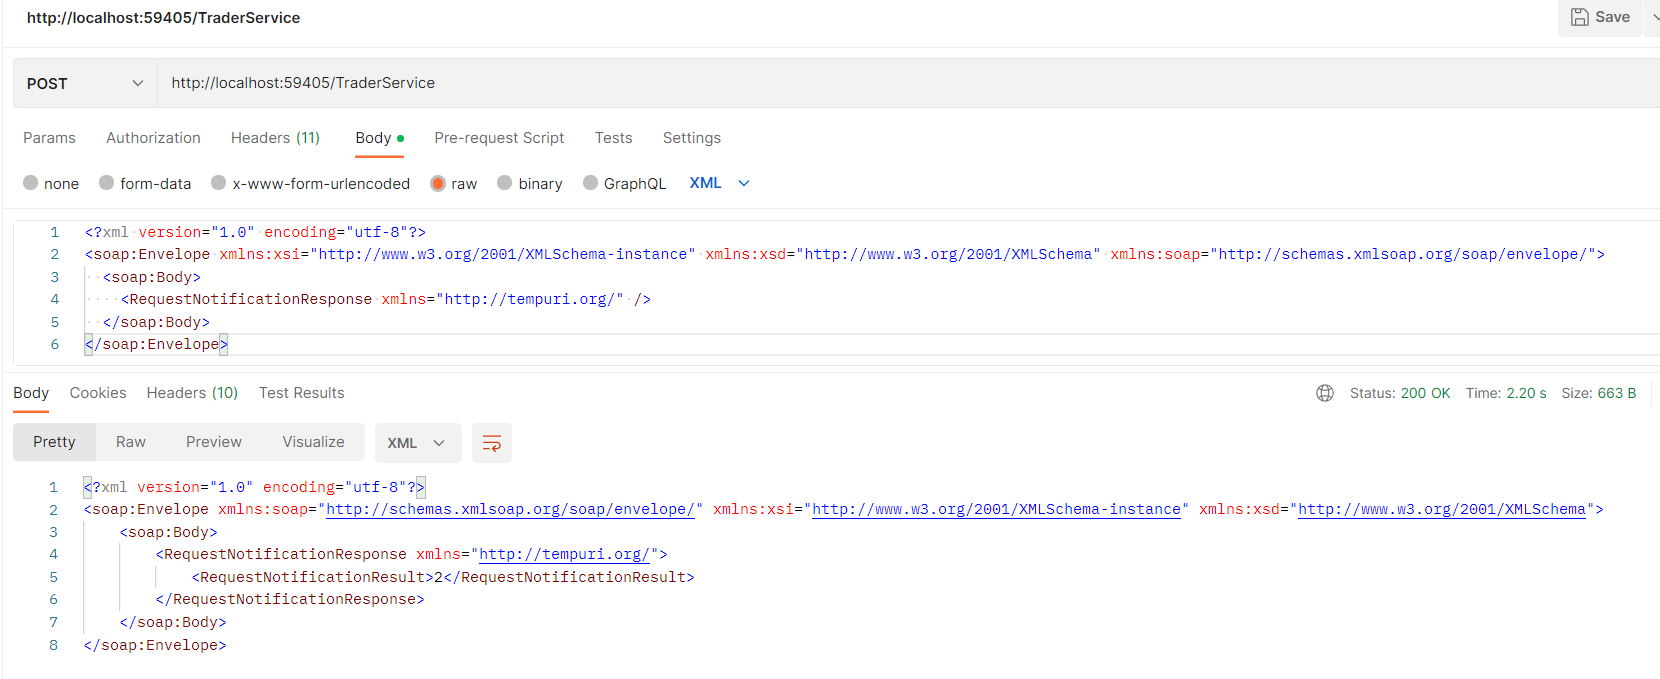
Task: Open the tempuri.org link in response
Action: pyautogui.click(x=564, y=554)
